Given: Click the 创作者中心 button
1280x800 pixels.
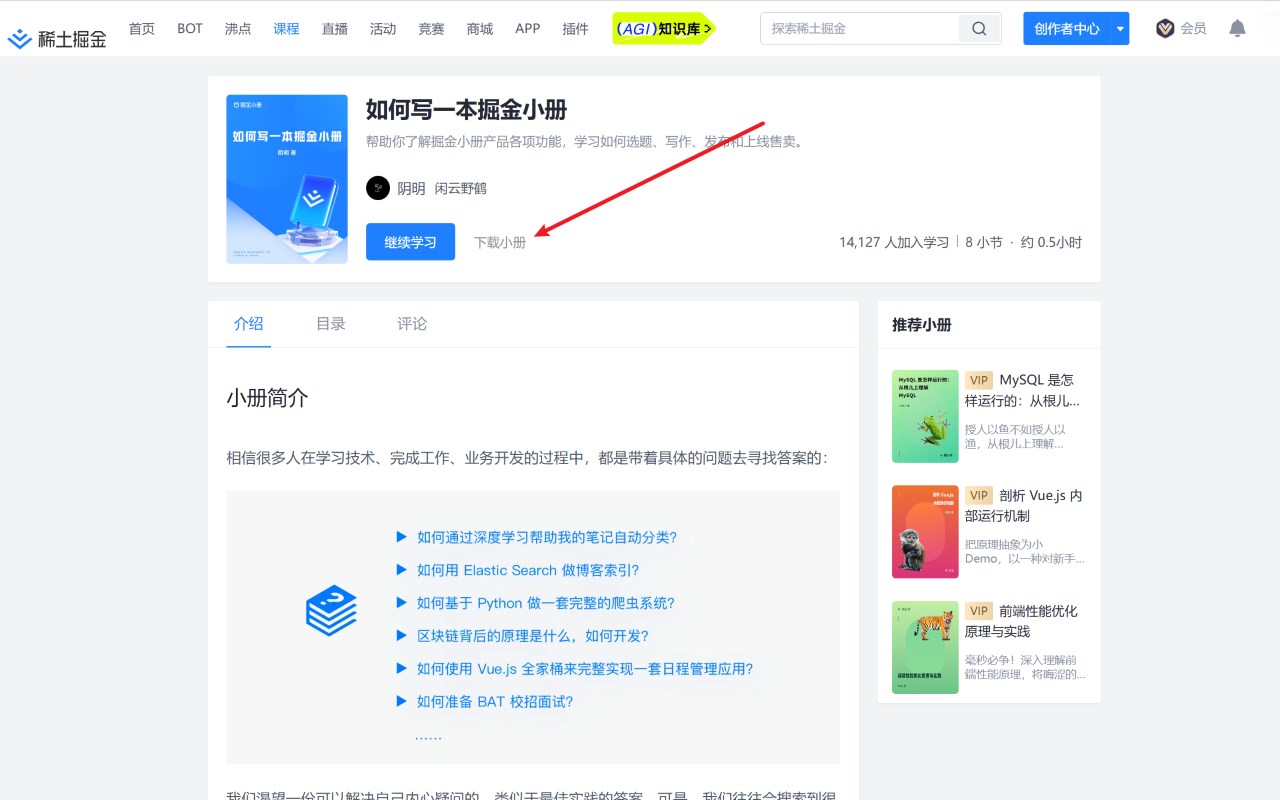Looking at the screenshot, I should pyautogui.click(x=1067, y=29).
